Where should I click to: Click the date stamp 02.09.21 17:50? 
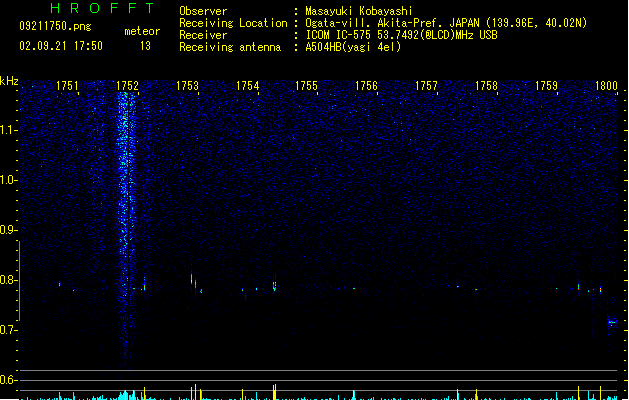pyautogui.click(x=61, y=46)
